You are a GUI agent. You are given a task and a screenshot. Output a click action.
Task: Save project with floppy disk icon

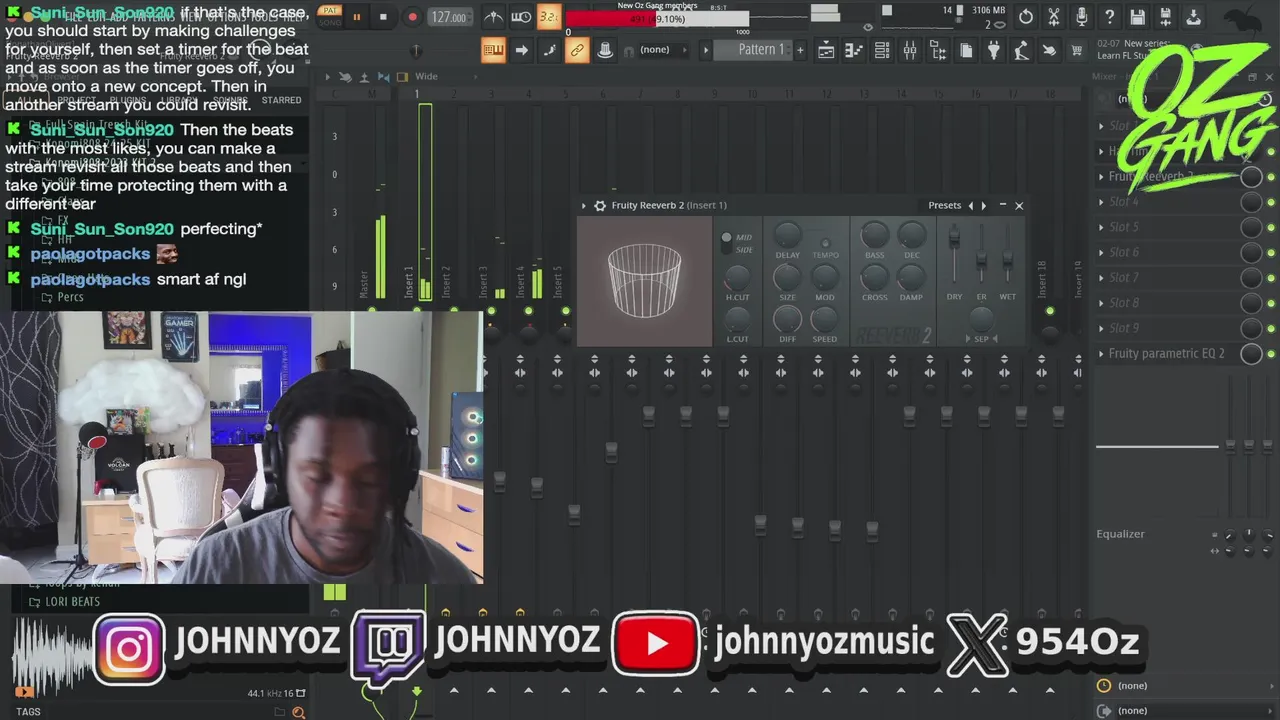(x=1138, y=17)
